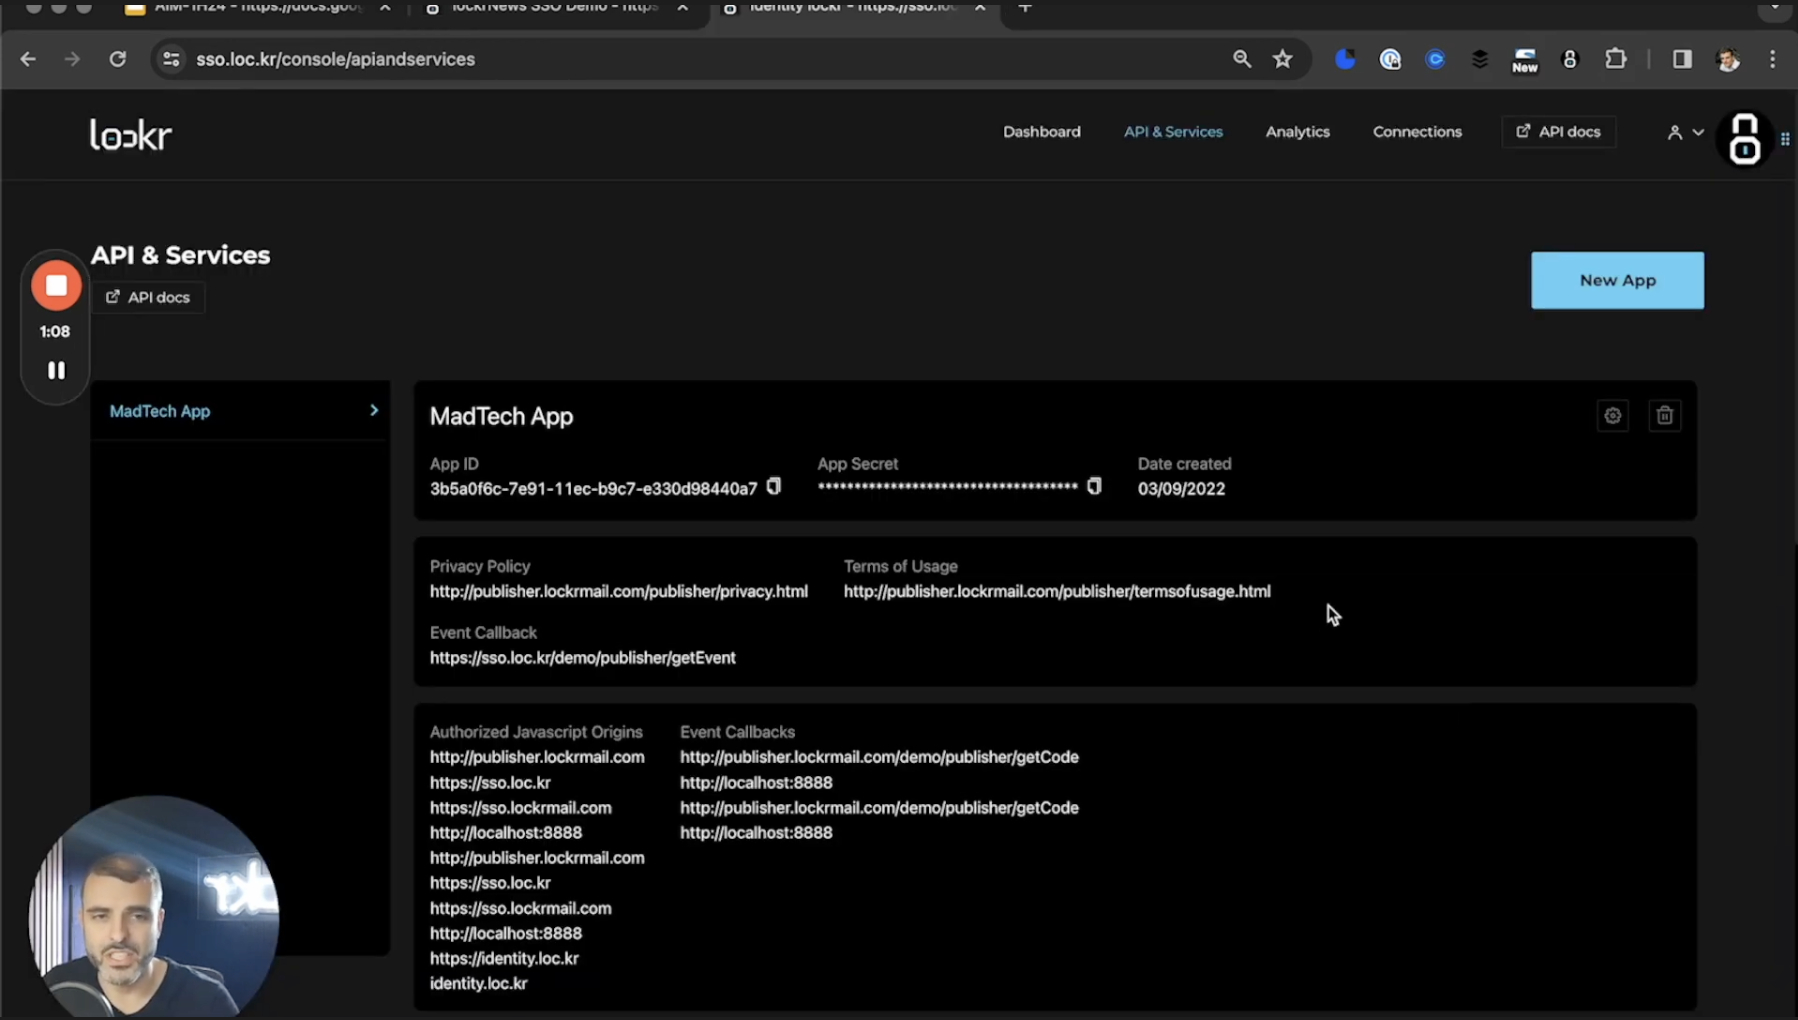Click the identity.loc.kr origin without https
The width and height of the screenshot is (1798, 1020).
click(478, 983)
